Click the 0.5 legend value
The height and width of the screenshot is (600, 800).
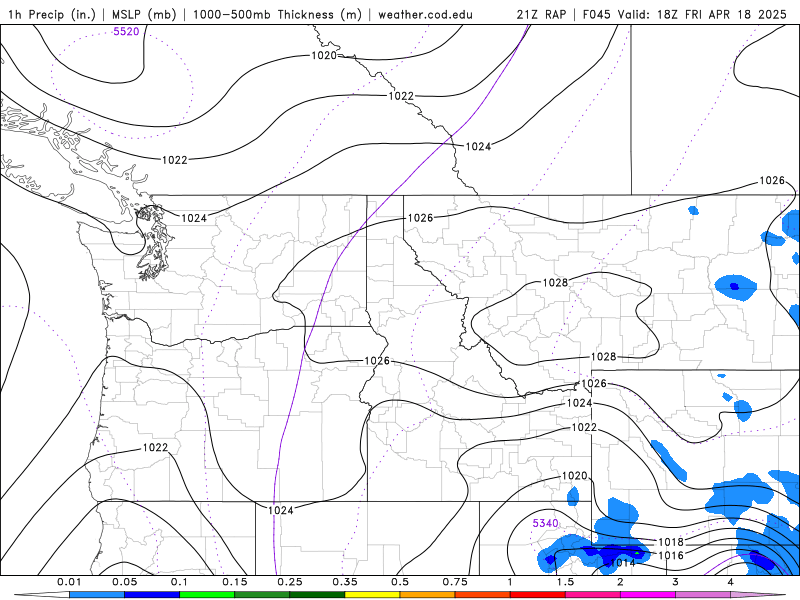coord(400,582)
